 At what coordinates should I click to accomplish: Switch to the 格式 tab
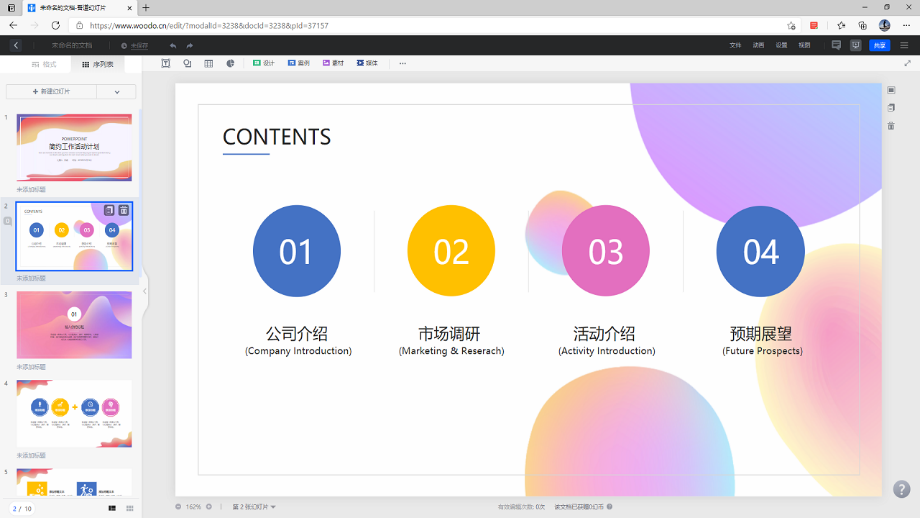(44, 64)
